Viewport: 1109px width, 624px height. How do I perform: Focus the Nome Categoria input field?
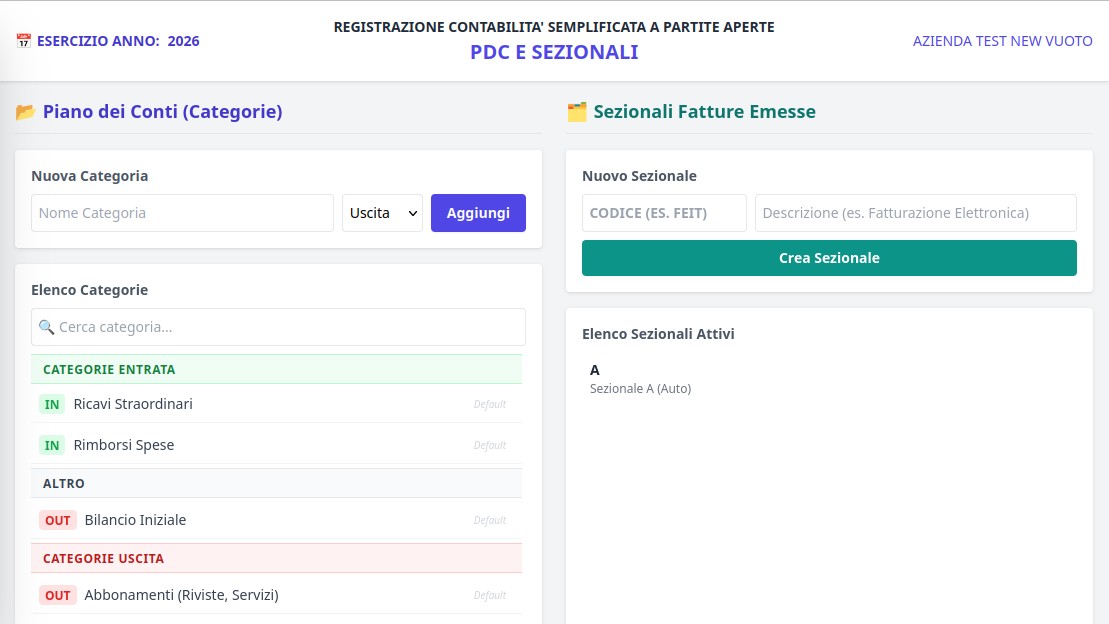(x=182, y=213)
